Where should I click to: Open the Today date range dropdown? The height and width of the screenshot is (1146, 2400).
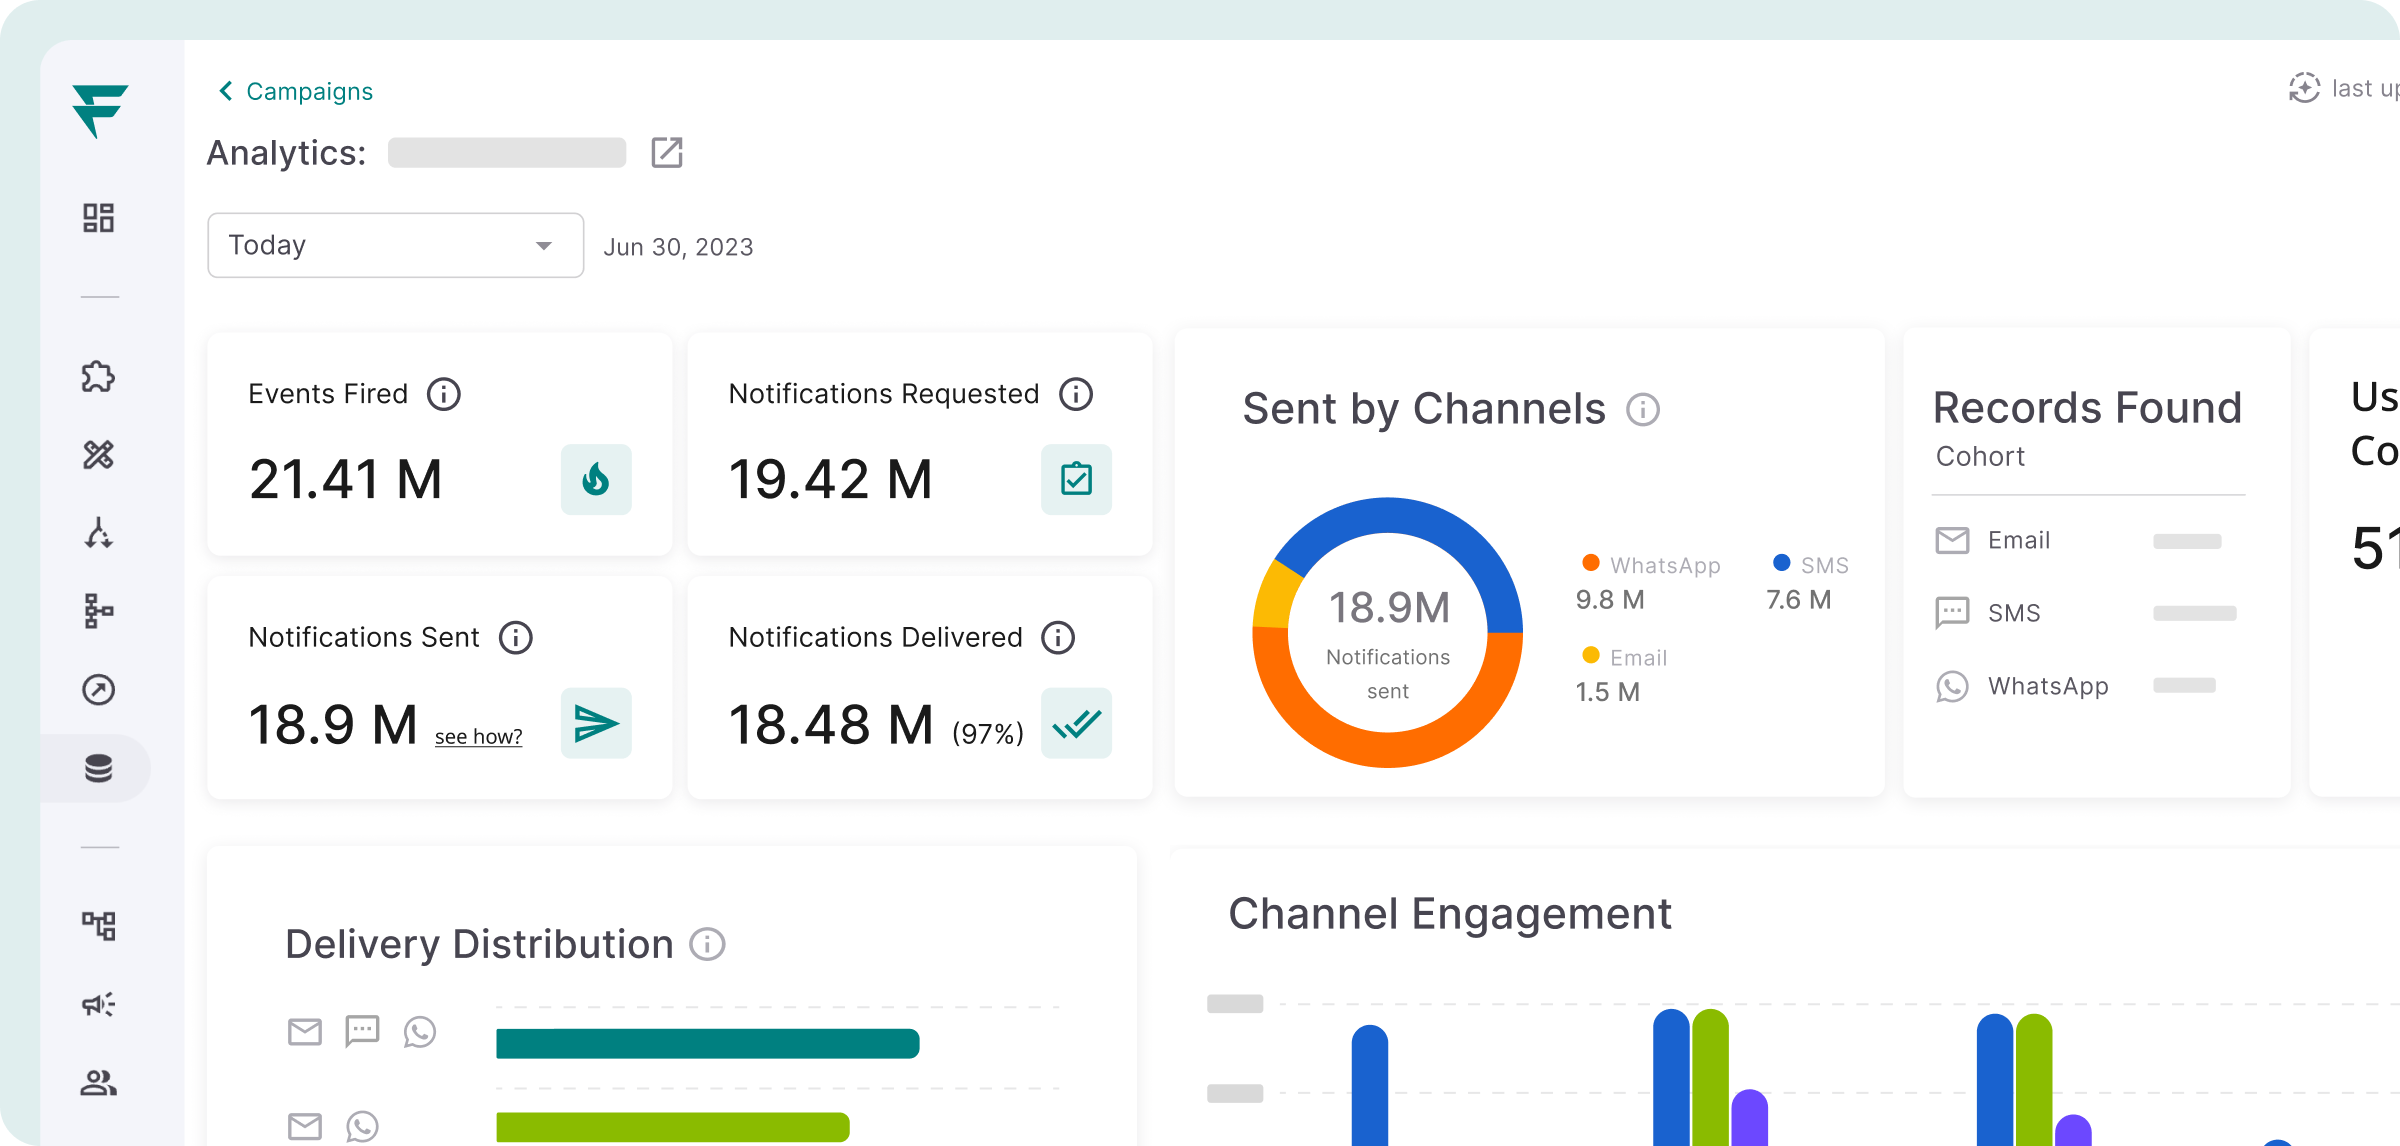395,245
